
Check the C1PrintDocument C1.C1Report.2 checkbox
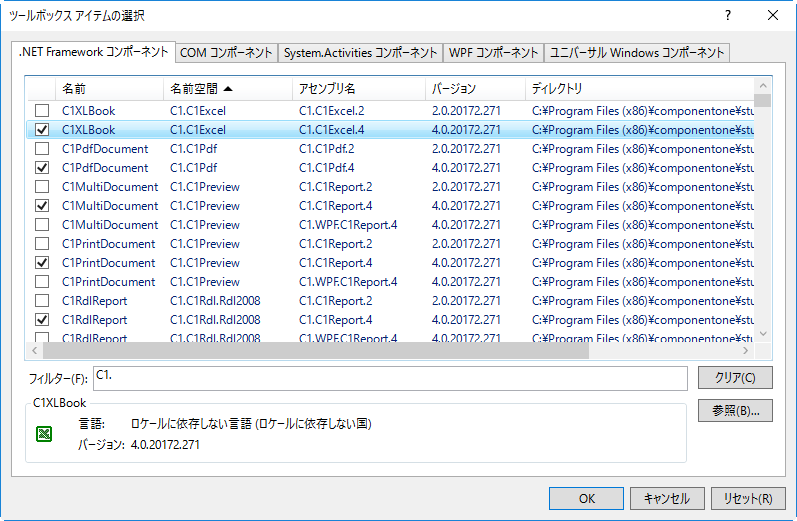(42, 243)
